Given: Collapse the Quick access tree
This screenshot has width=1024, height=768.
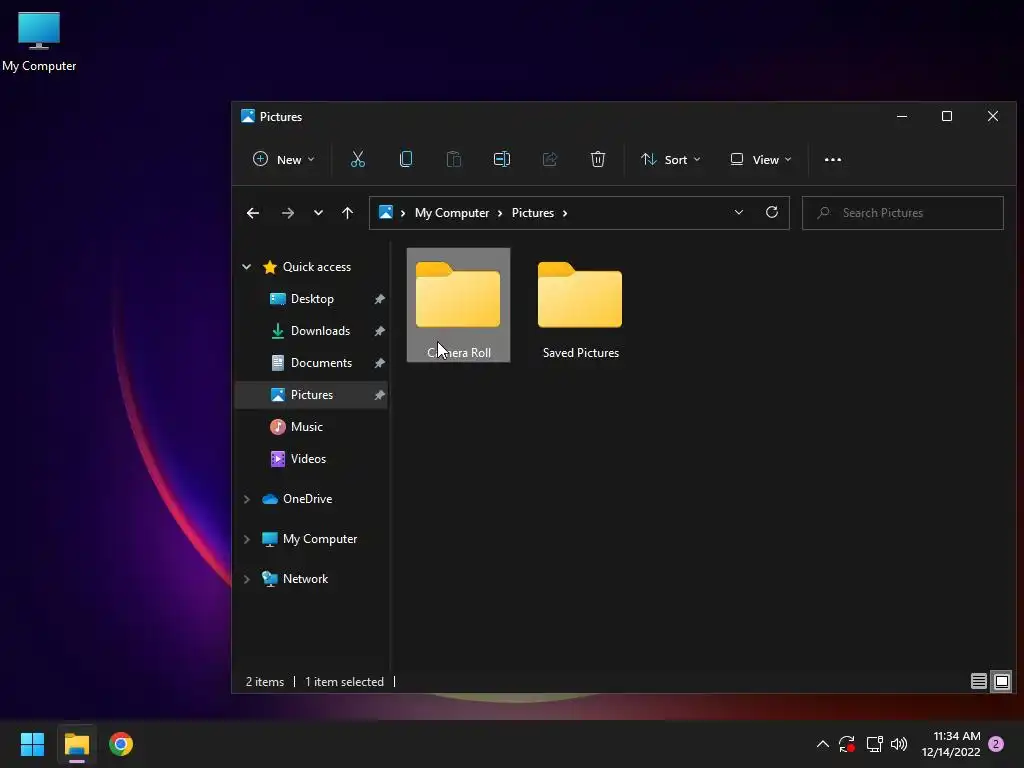Looking at the screenshot, I should pos(246,266).
